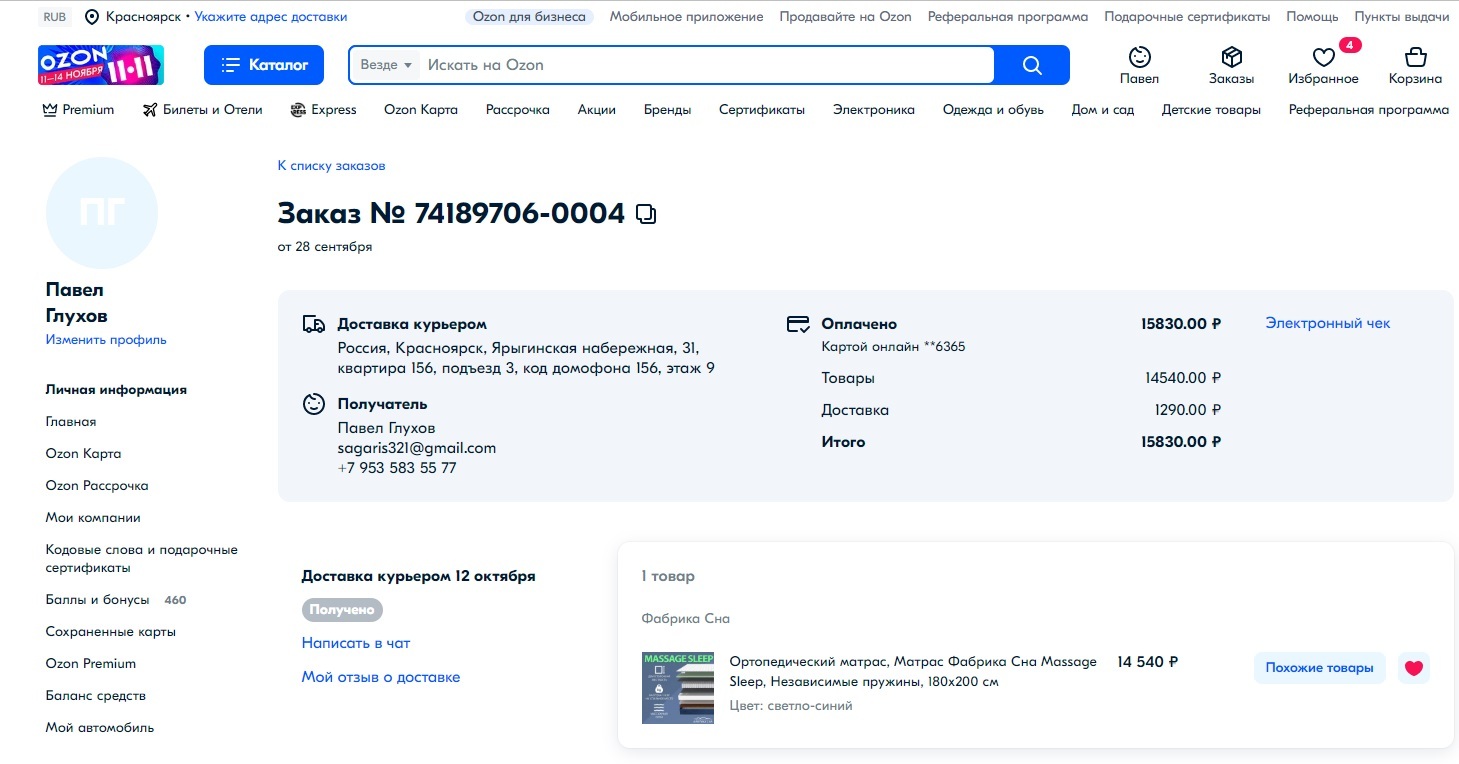Click the Получено status badge
This screenshot has width=1459, height=764.
tap(342, 609)
